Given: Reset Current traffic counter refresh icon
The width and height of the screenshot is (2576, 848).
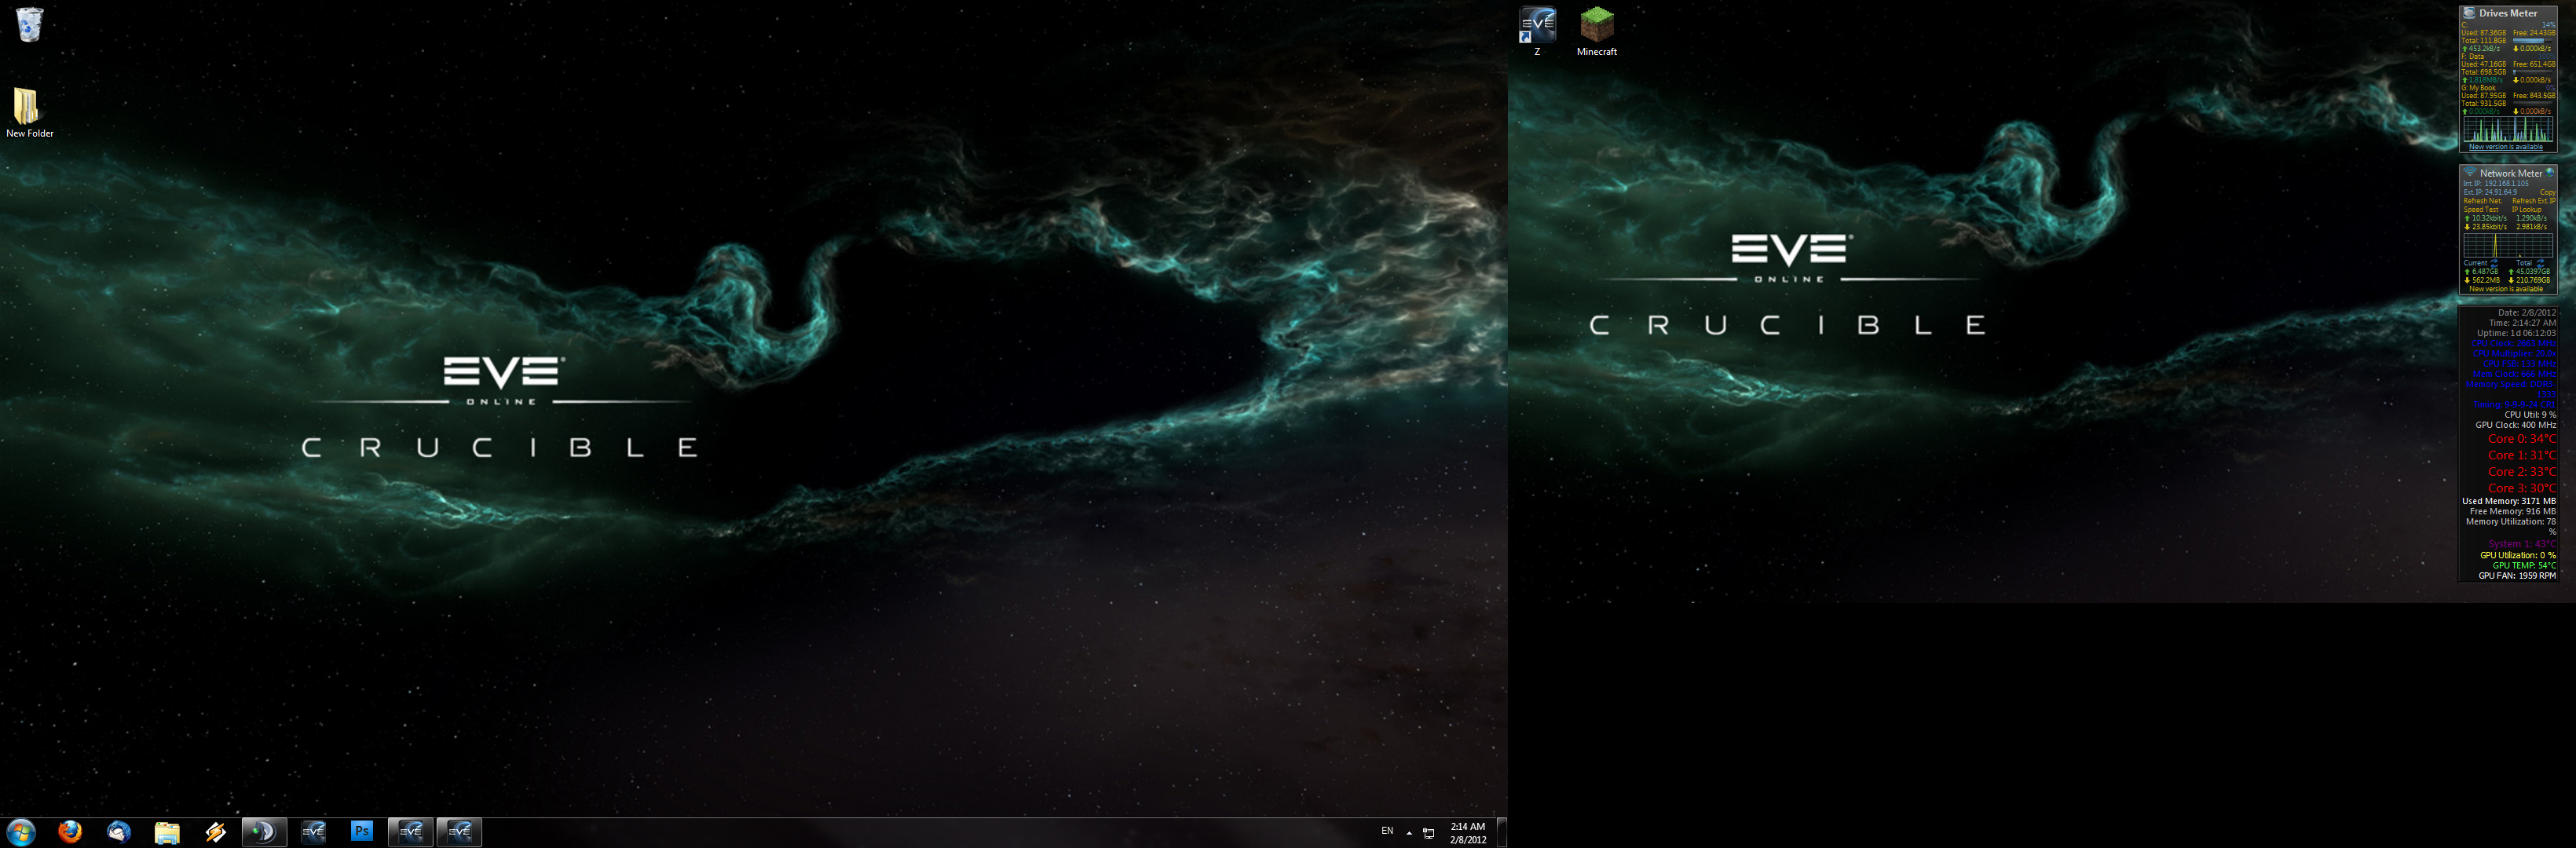Looking at the screenshot, I should click(x=2494, y=263).
